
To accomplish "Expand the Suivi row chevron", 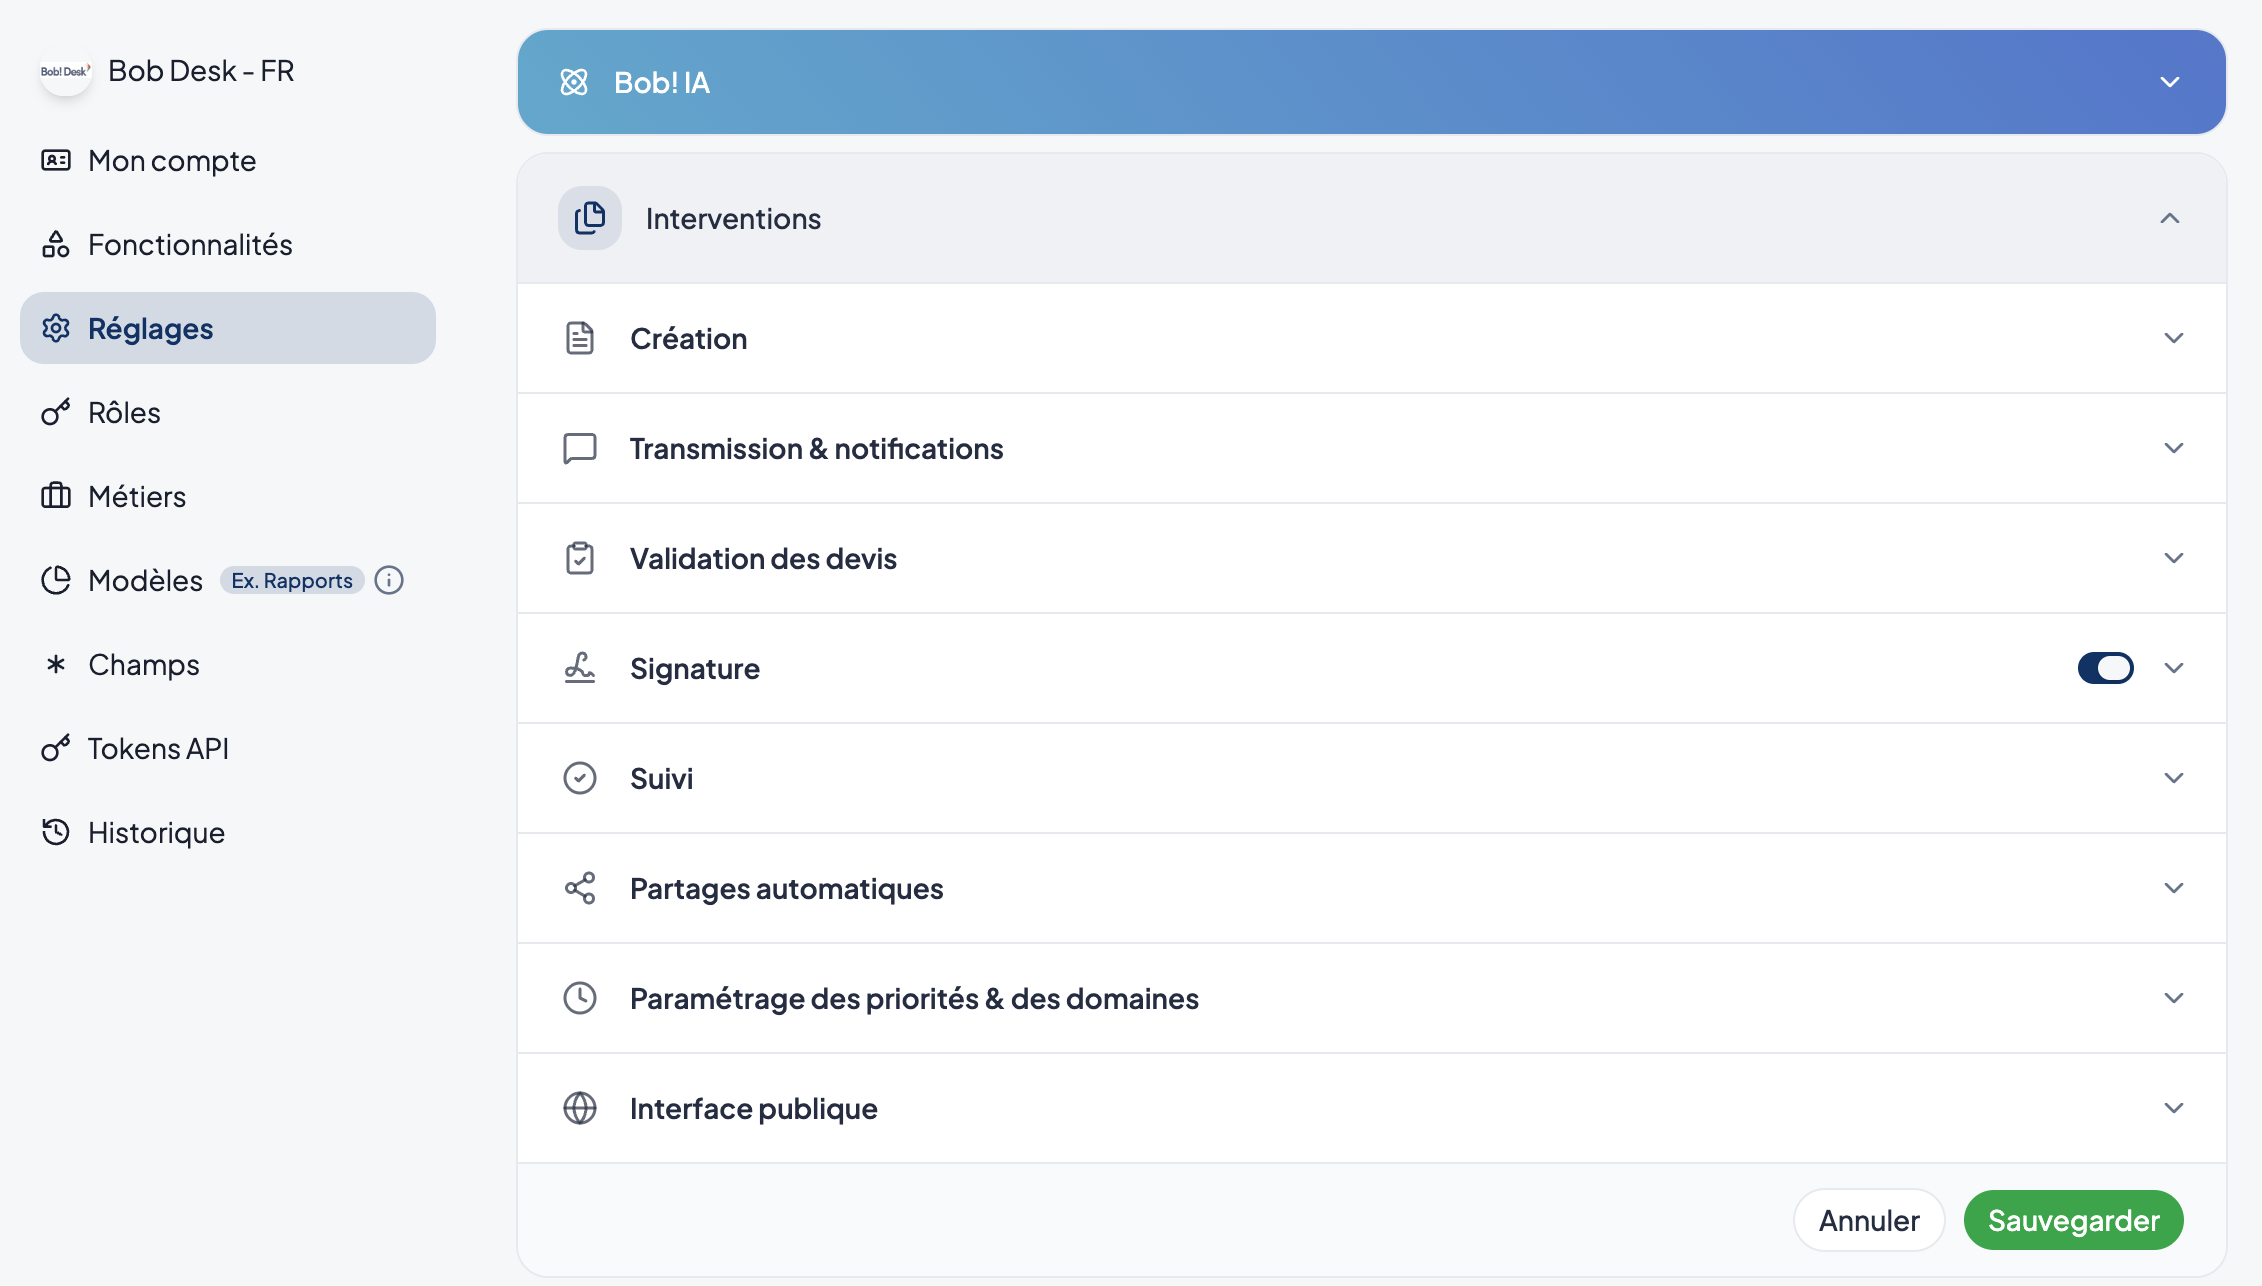I will [x=2174, y=778].
